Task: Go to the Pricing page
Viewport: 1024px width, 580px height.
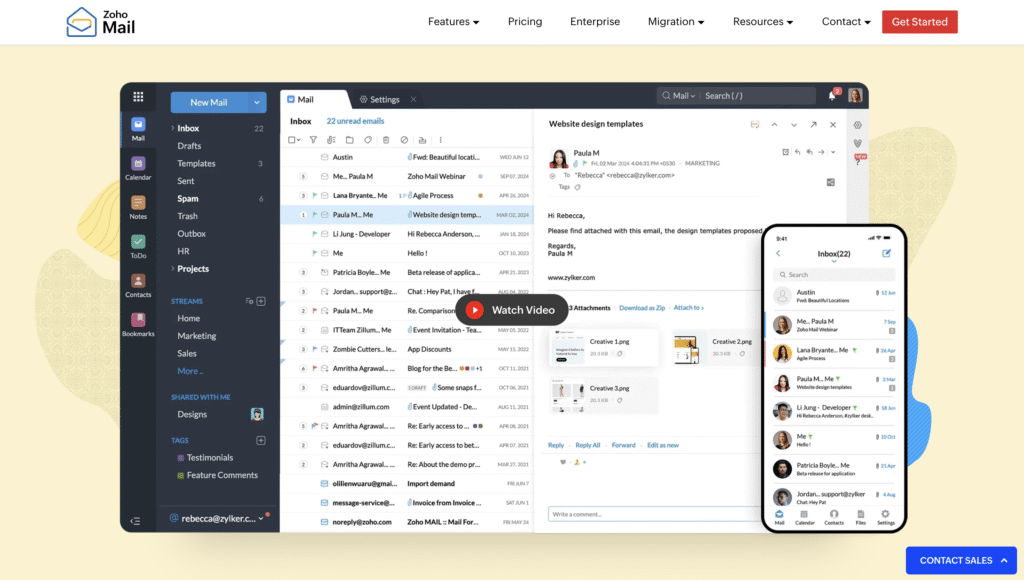Action: tap(525, 22)
